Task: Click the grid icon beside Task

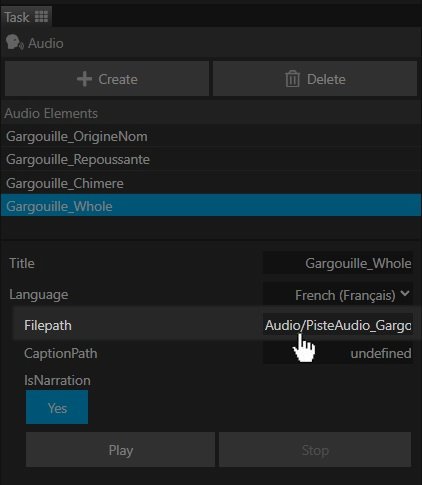Action: 41,17
